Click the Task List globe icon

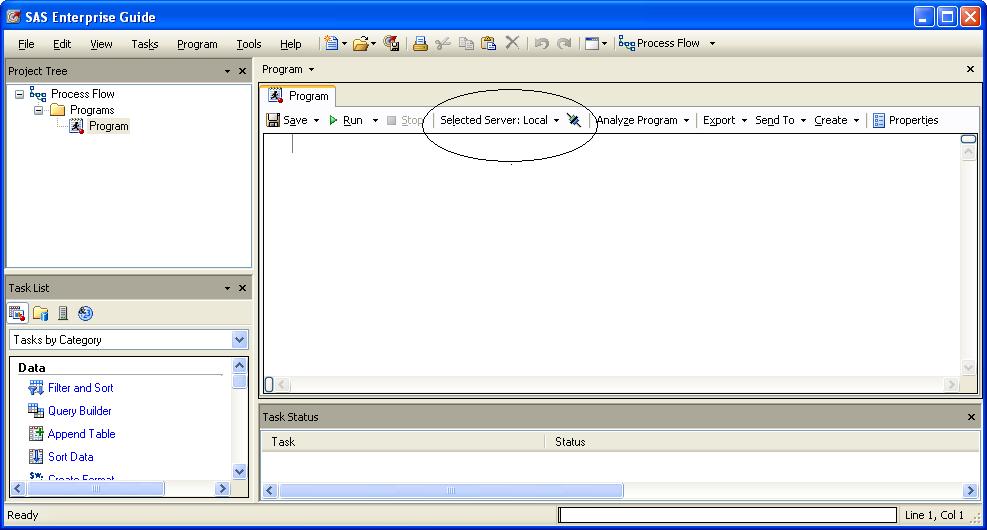coord(85,313)
